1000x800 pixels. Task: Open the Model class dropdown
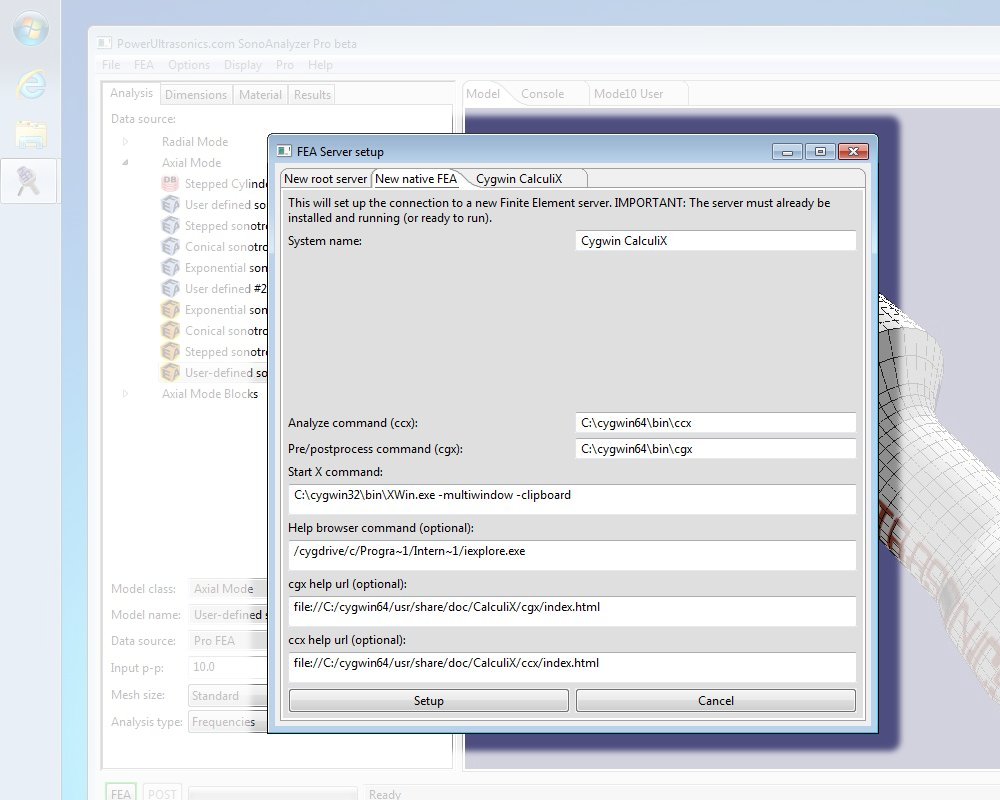228,589
